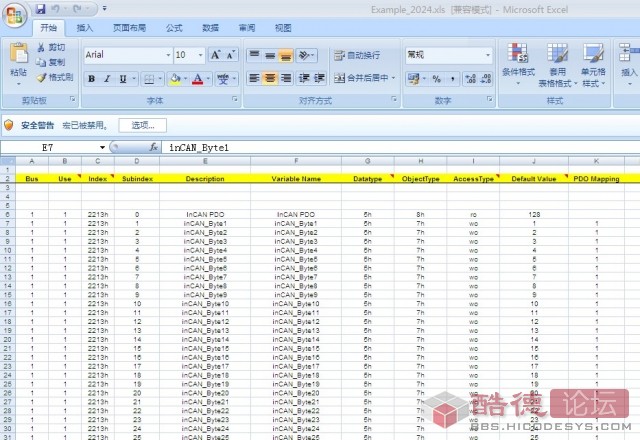Image resolution: width=640 pixels, height=440 pixels.
Task: Select the Format Painter tool
Action: pos(55,77)
